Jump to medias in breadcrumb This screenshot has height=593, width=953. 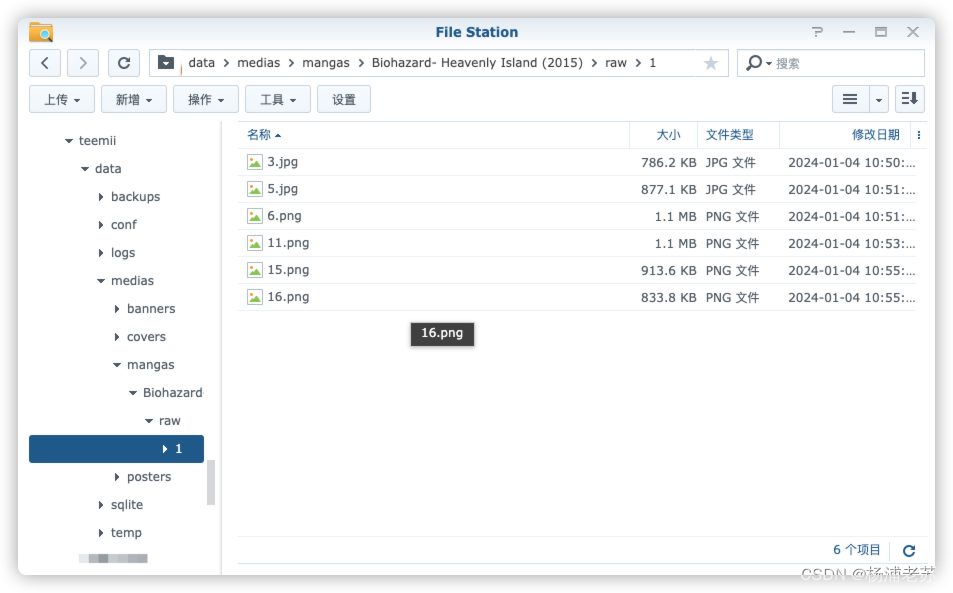[x=258, y=63]
